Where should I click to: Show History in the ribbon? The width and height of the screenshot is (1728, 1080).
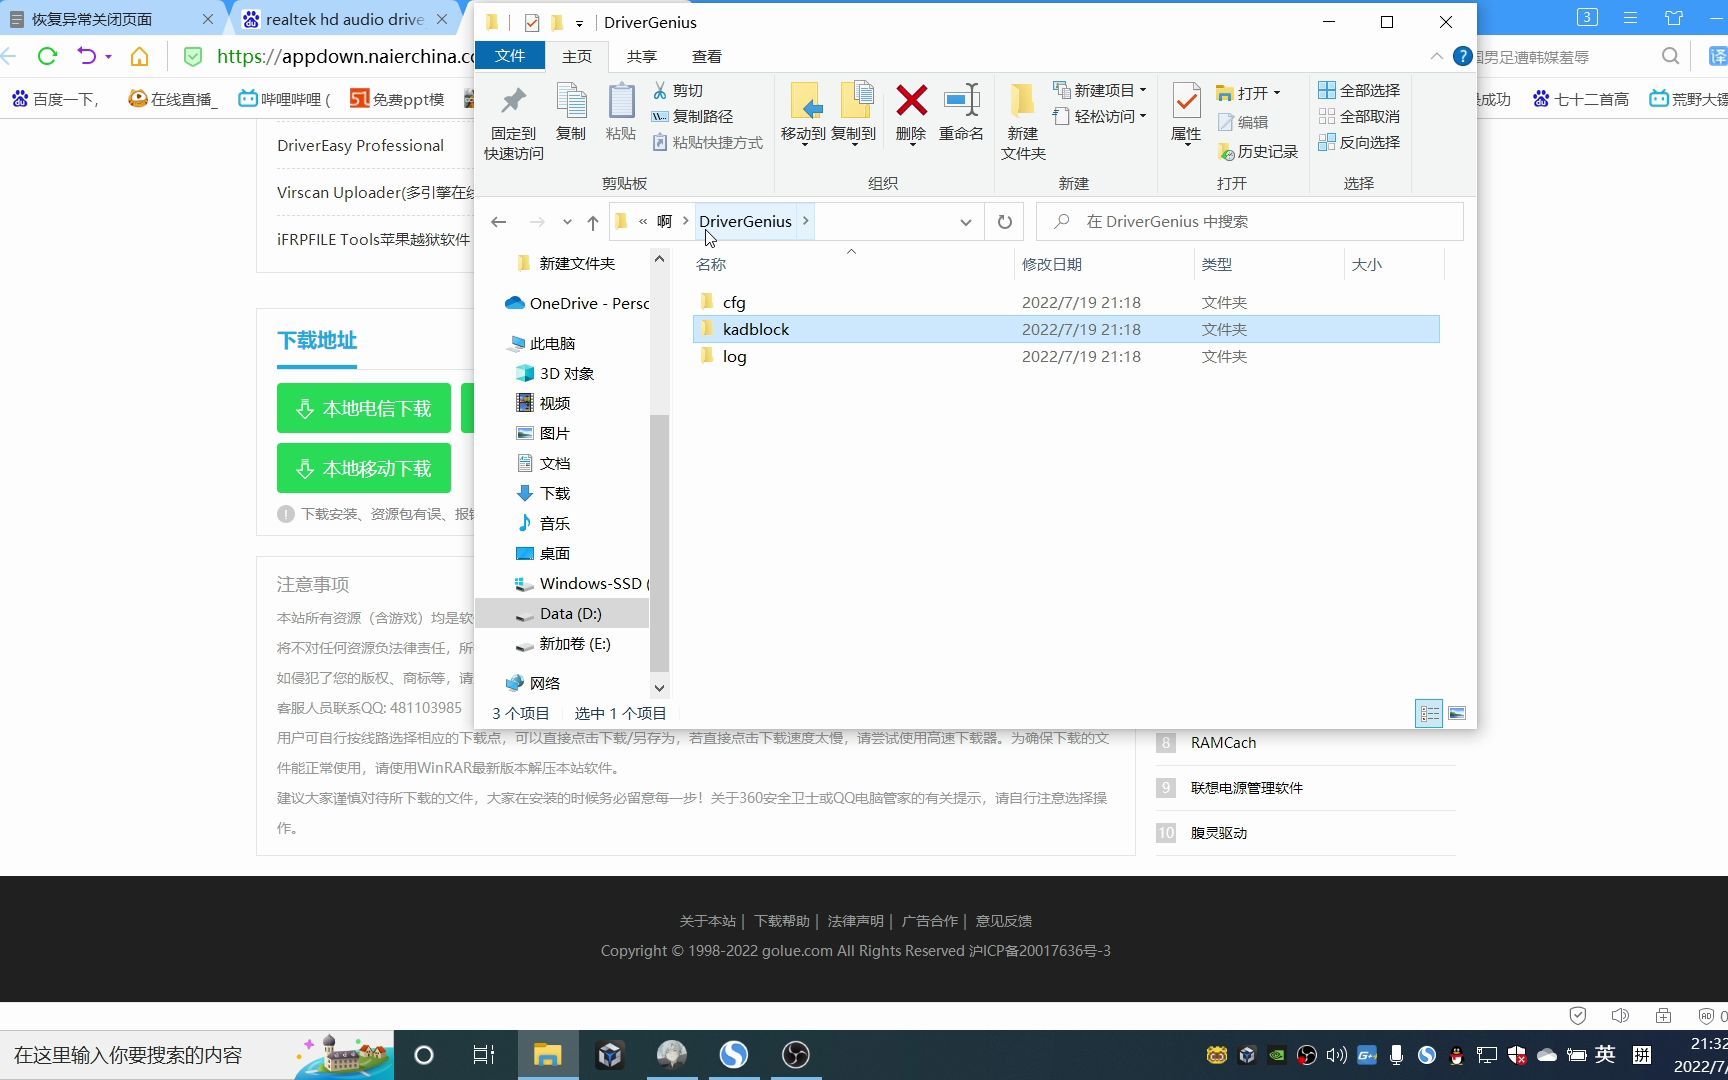tap(1257, 152)
